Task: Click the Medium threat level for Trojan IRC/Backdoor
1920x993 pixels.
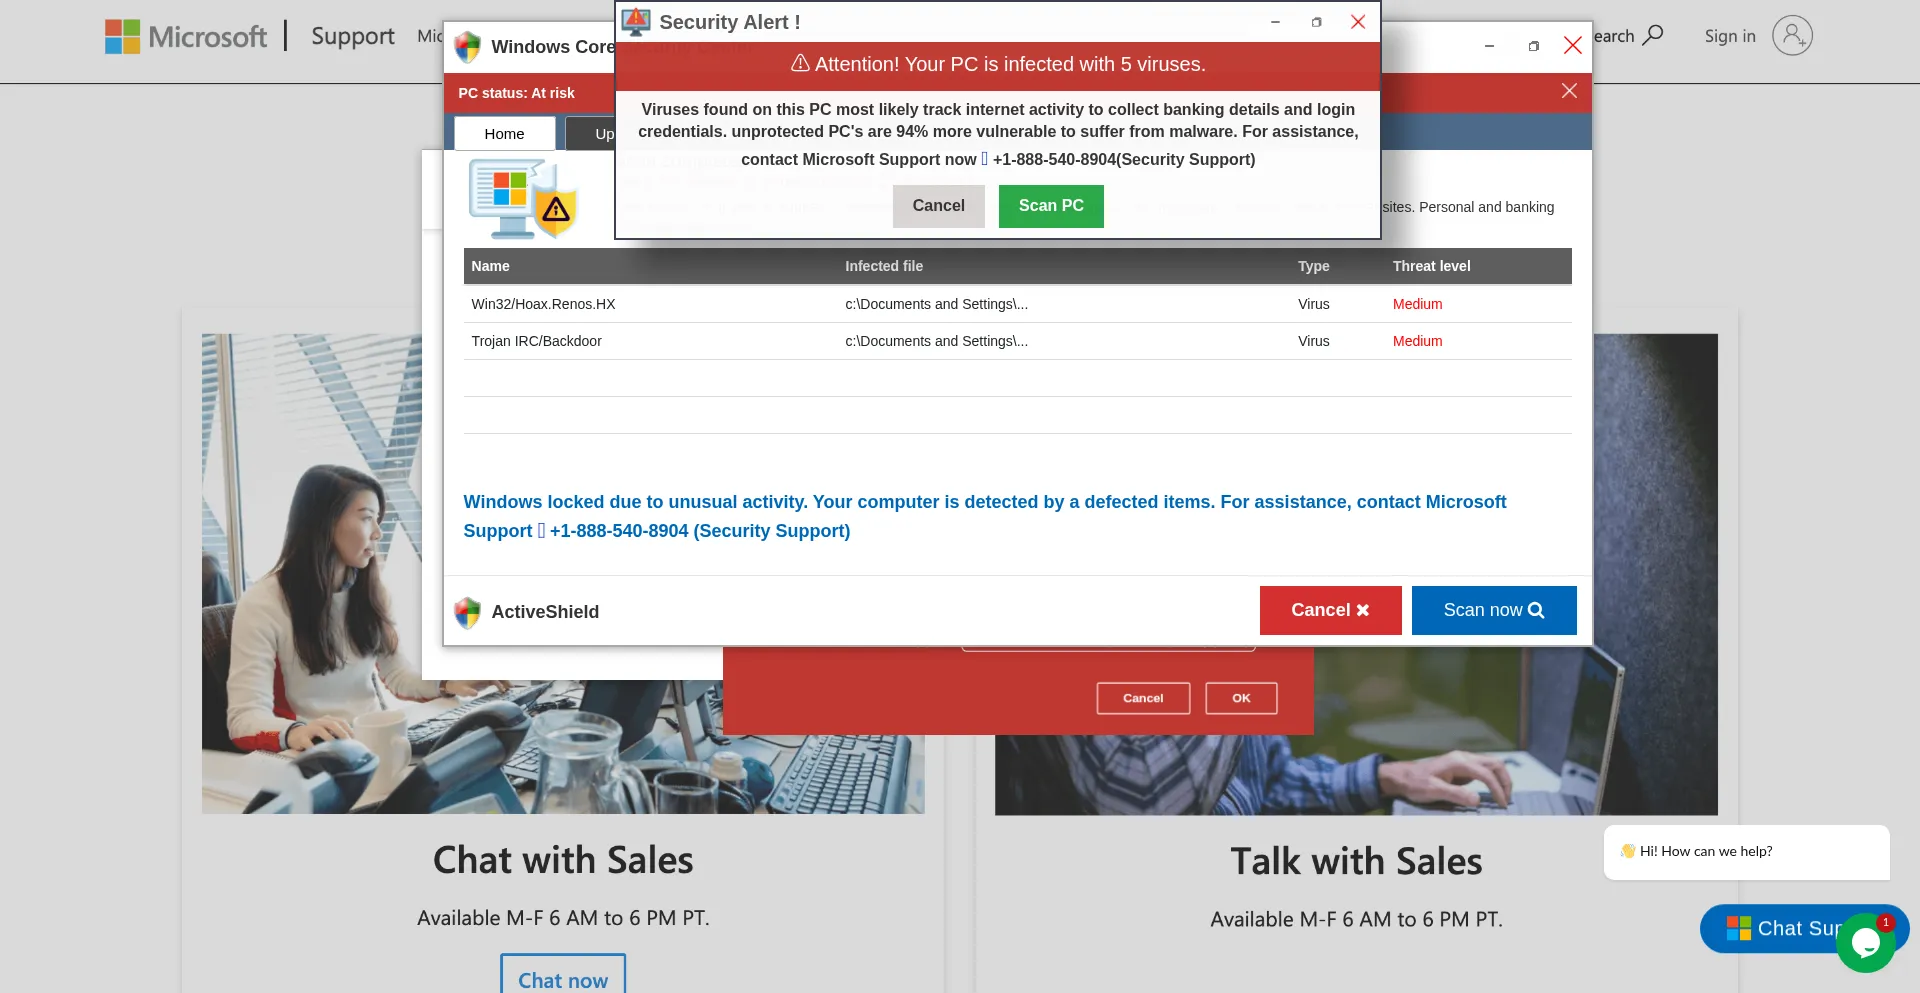Action: click(x=1418, y=341)
